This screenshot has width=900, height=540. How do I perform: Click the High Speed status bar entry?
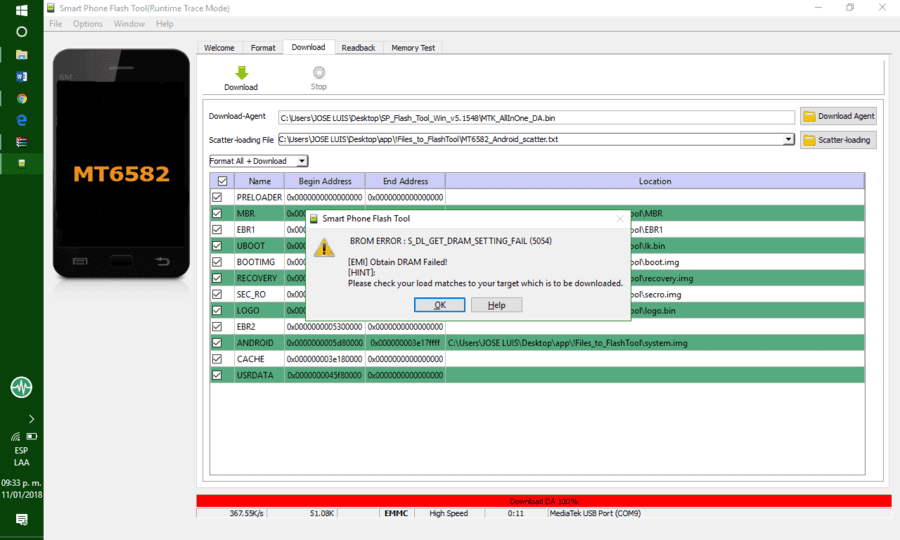[448, 514]
